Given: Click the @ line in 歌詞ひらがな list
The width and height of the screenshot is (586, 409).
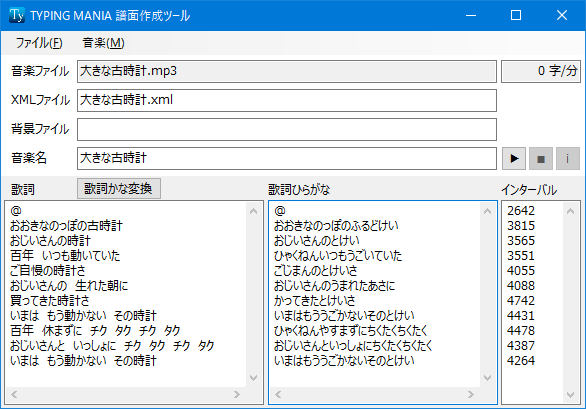Looking at the screenshot, I should click(x=280, y=211).
